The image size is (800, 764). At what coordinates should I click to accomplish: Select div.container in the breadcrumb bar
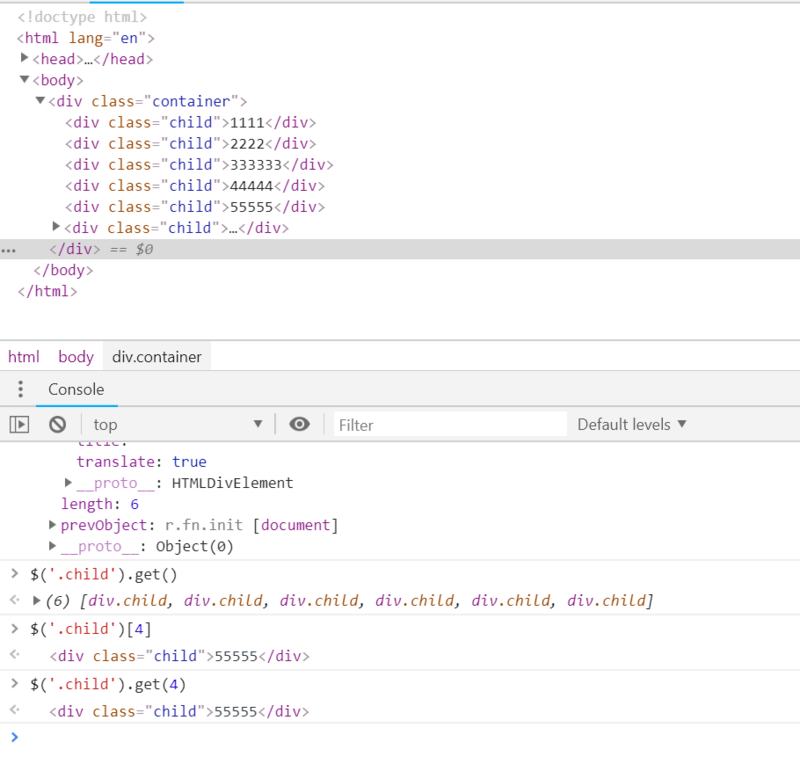coord(157,357)
